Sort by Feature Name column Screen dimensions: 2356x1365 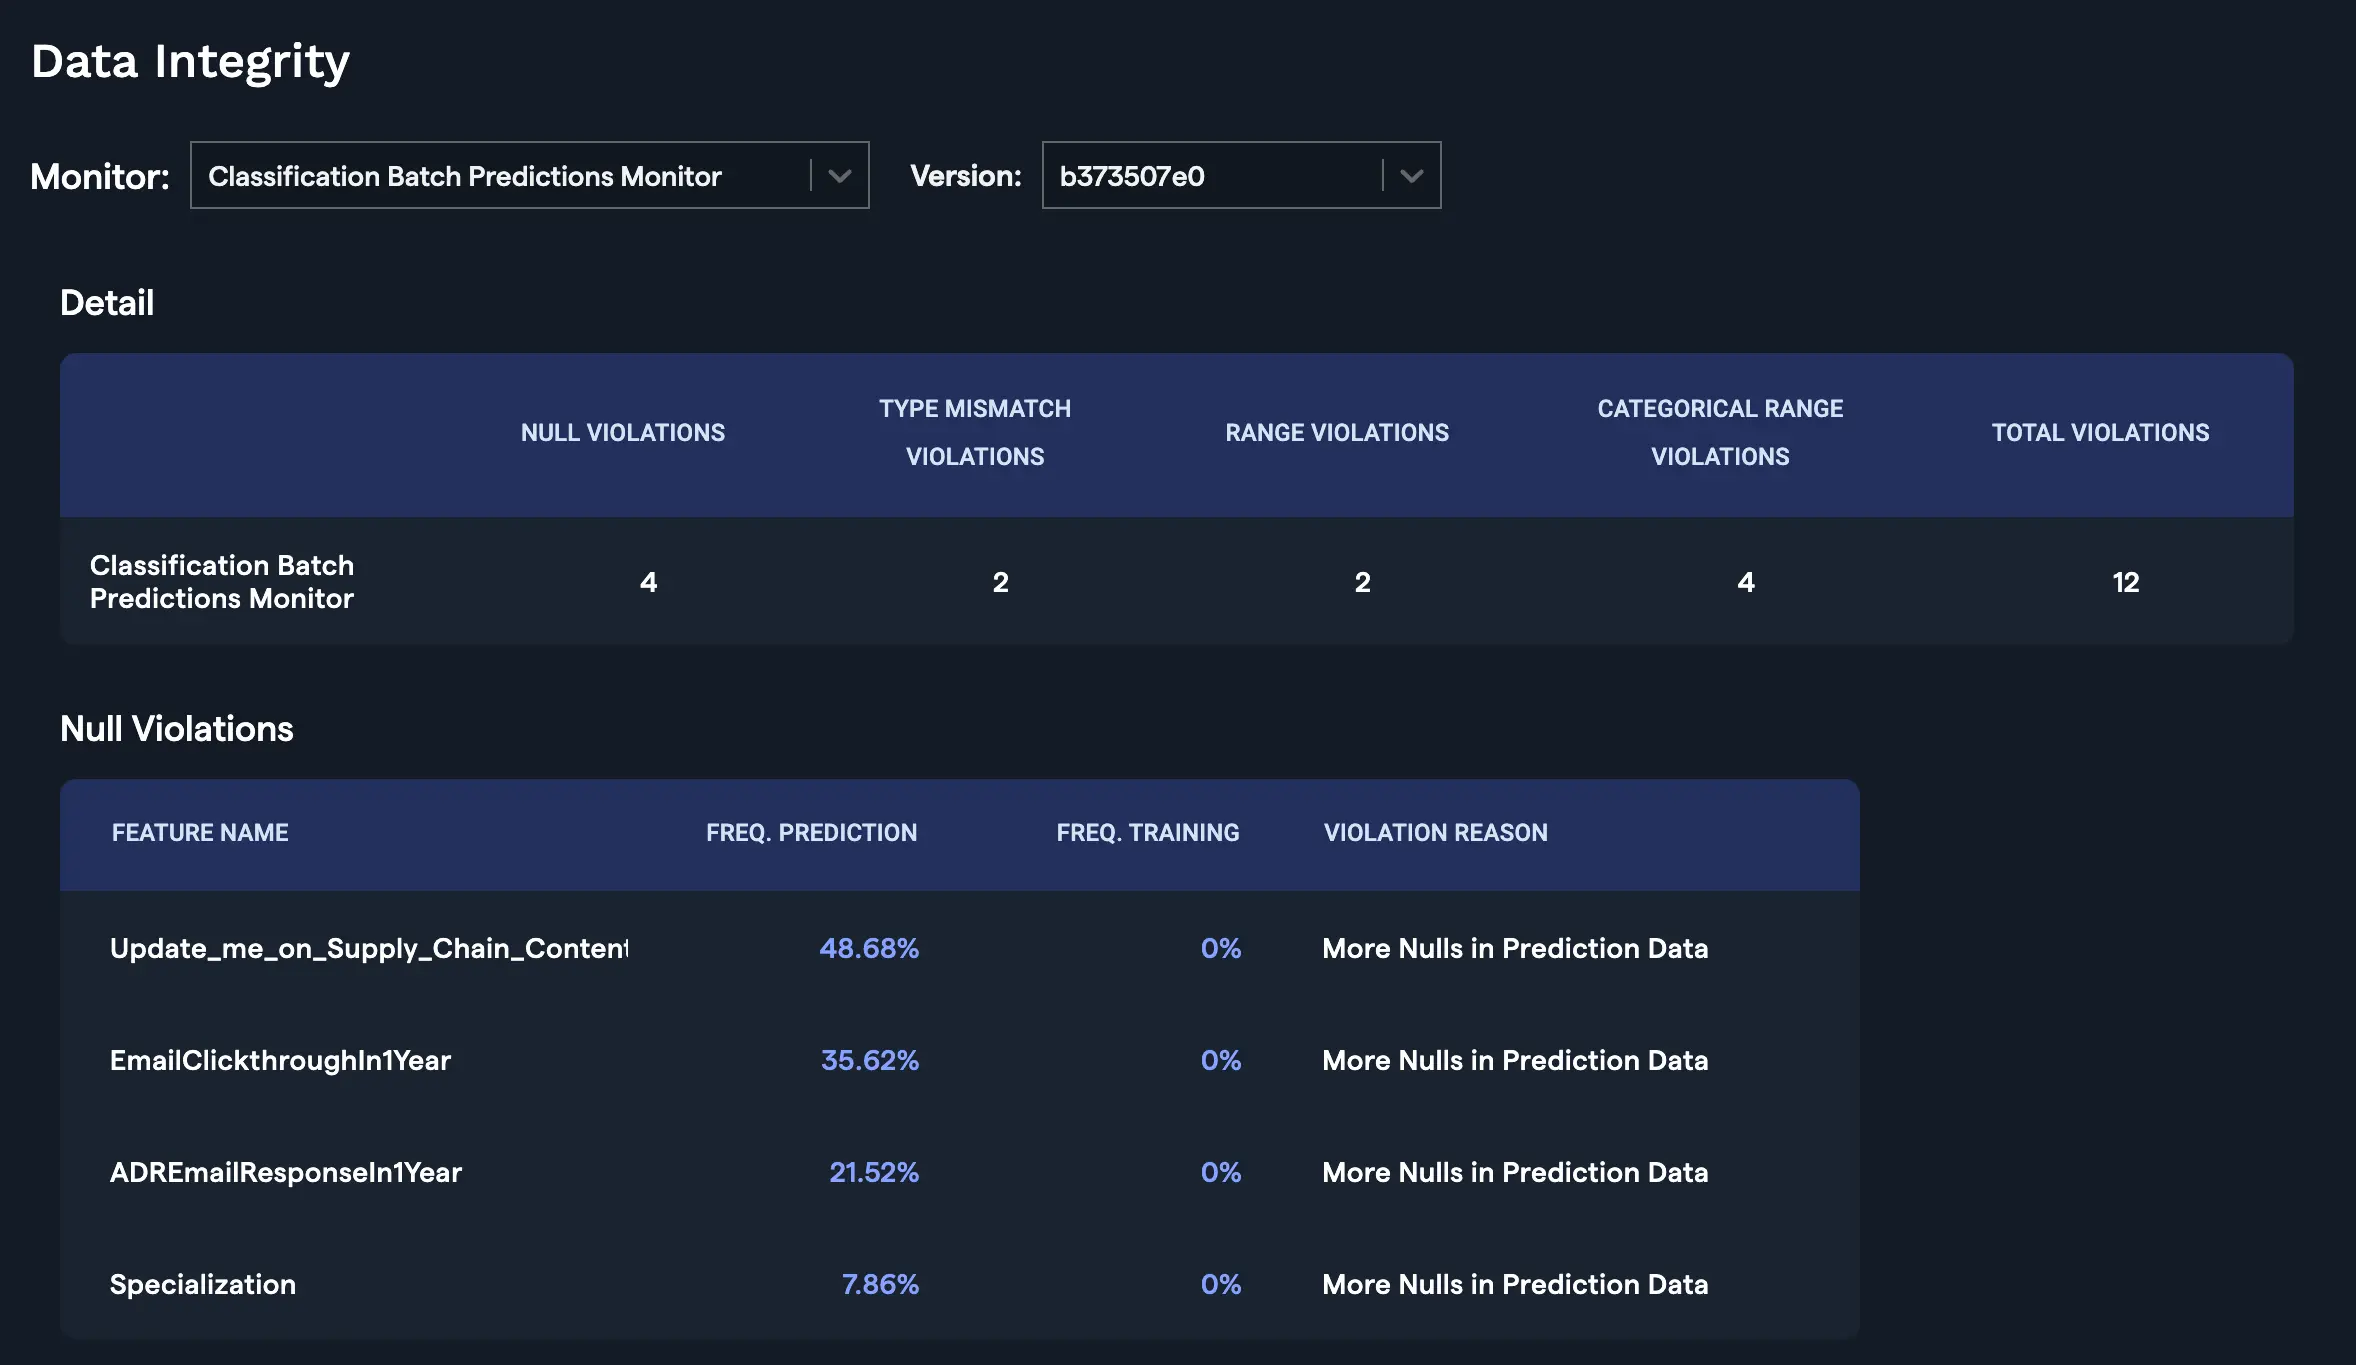click(x=200, y=833)
